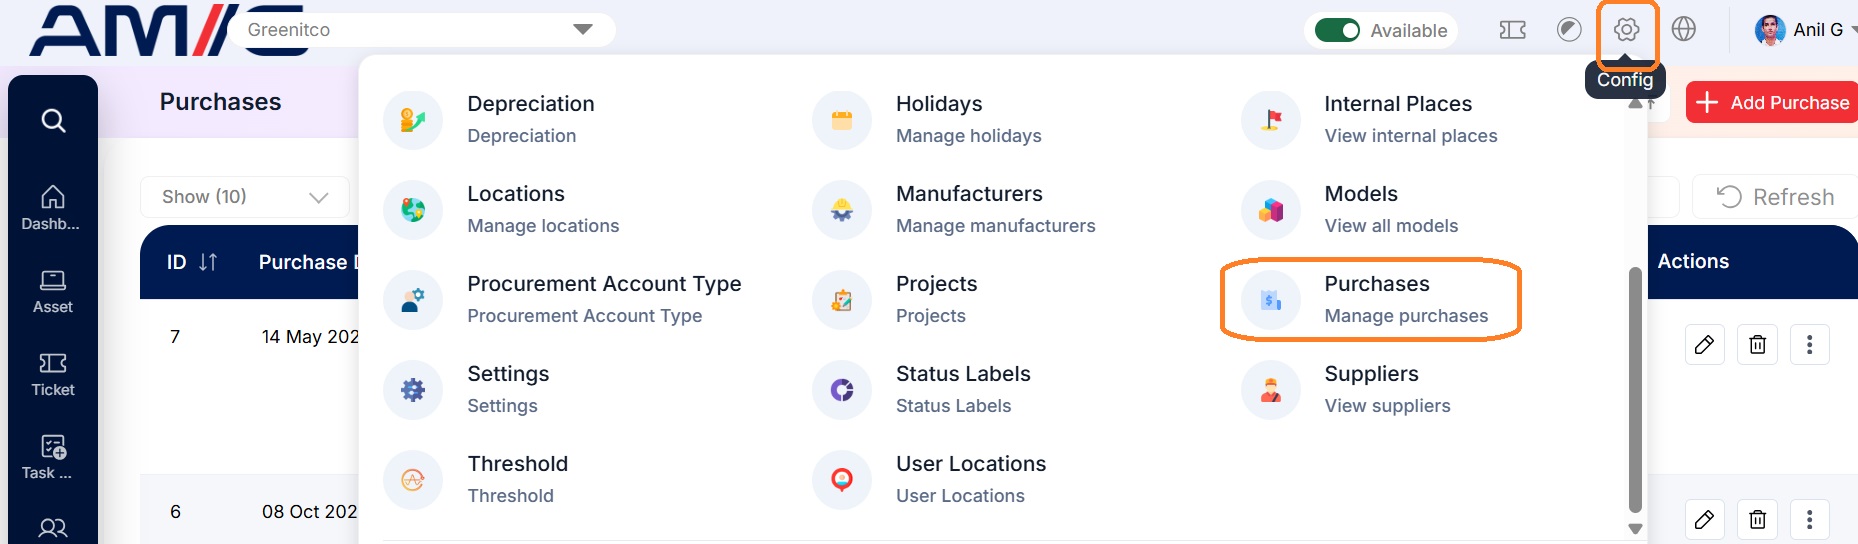This screenshot has height=544, width=1858.
Task: Sort by ID column arrows
Action: pos(208,262)
